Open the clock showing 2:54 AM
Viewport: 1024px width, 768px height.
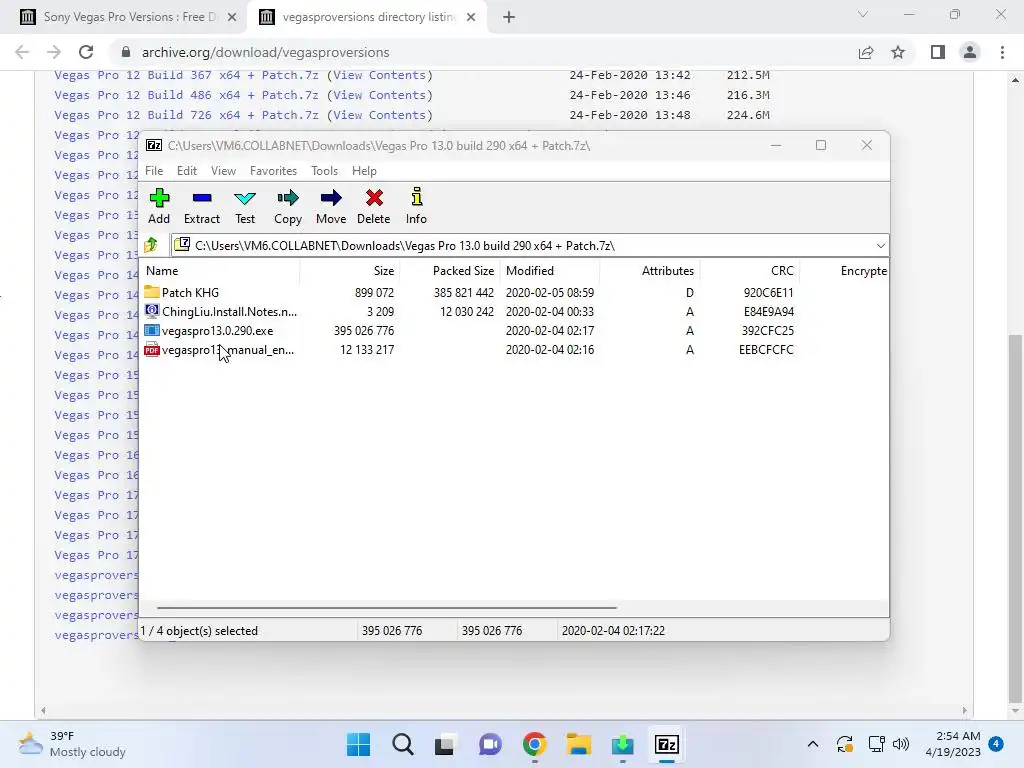[953, 744]
